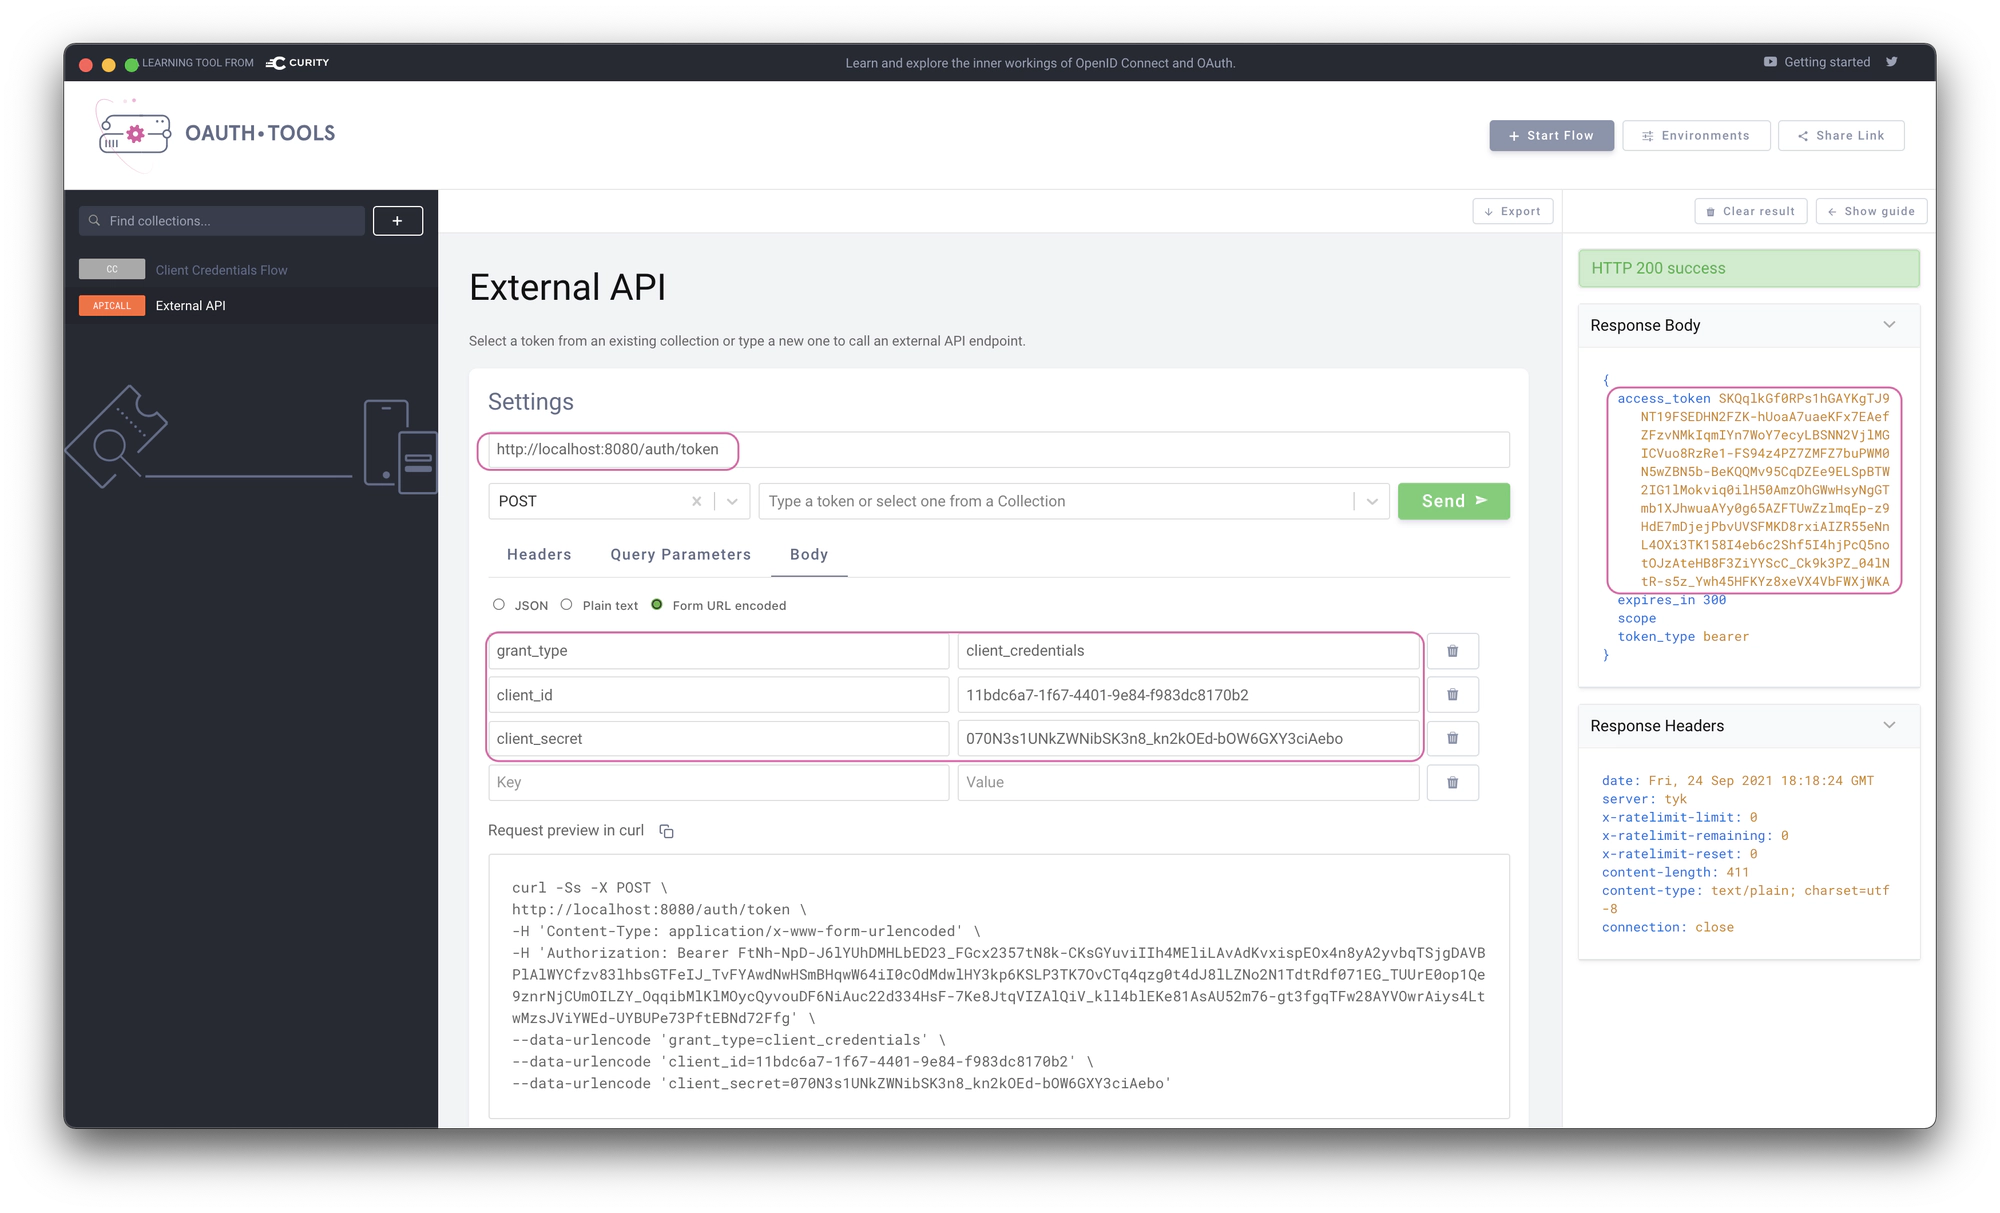This screenshot has height=1213, width=2000.
Task: Open the POST method dropdown
Action: [x=733, y=501]
